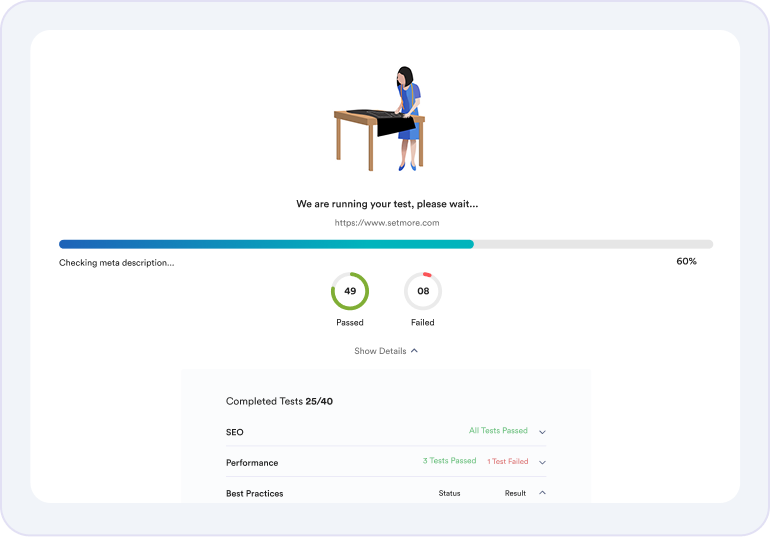Click "3 Tests Passed" in the Performance row
Viewport: 770px width, 537px height.
449,461
